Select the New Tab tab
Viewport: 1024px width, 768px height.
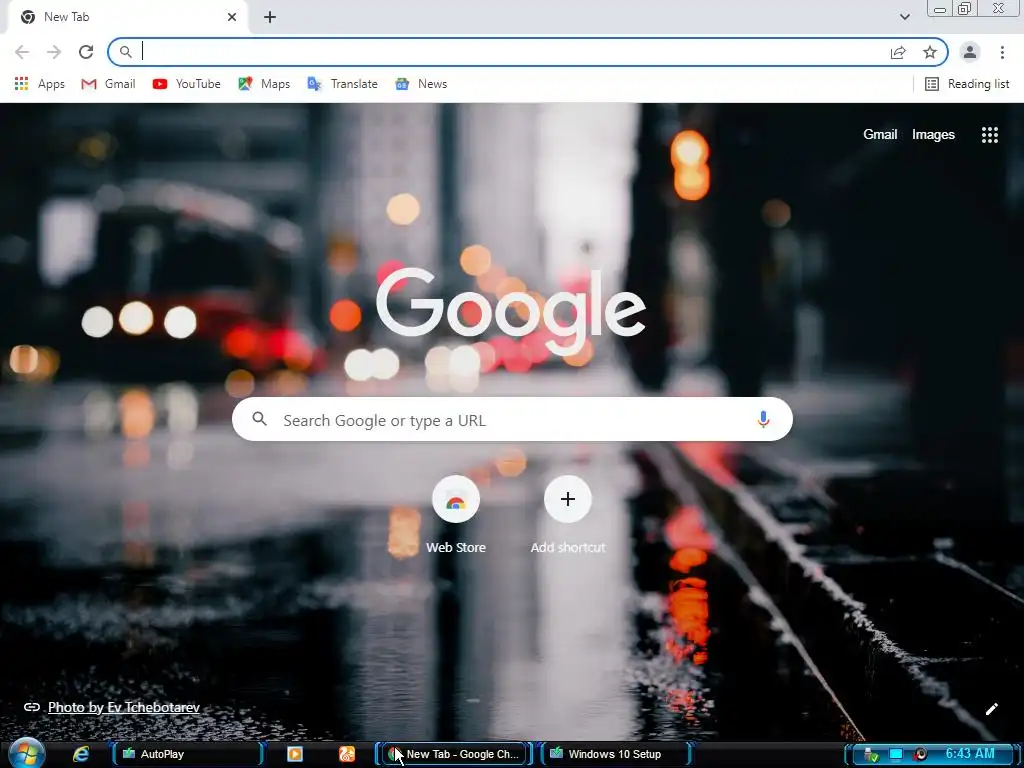(x=129, y=17)
